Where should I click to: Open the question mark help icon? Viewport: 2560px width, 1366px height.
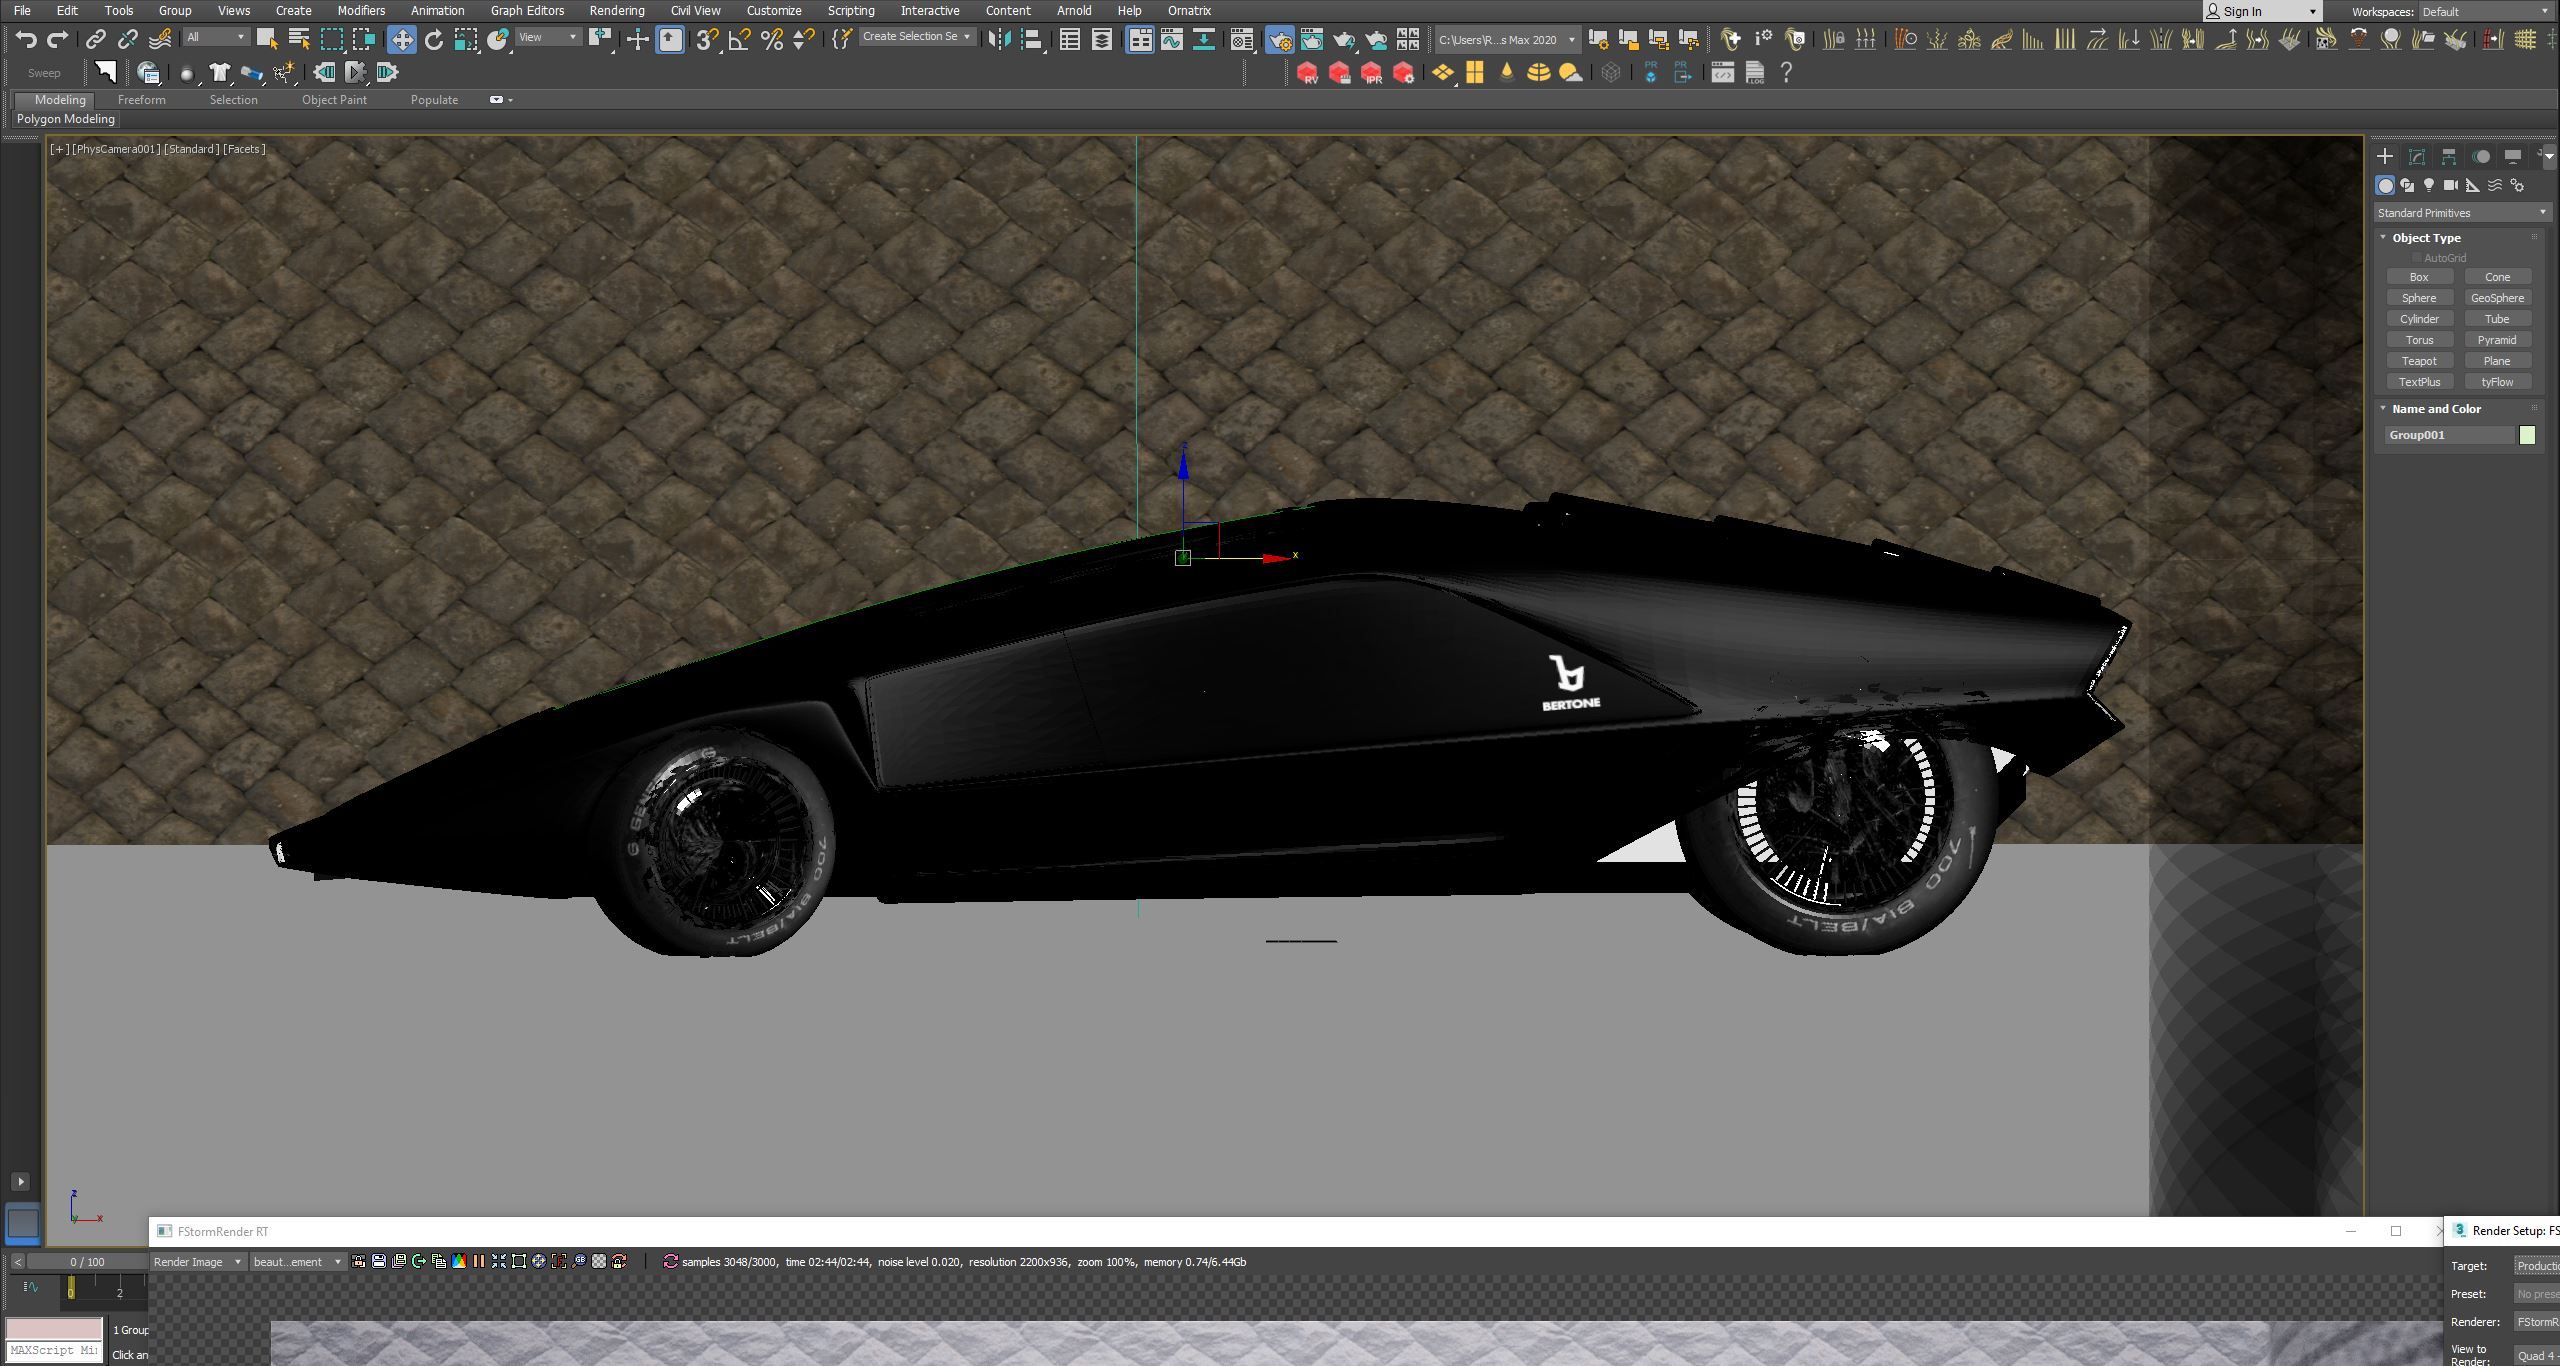pos(1786,72)
